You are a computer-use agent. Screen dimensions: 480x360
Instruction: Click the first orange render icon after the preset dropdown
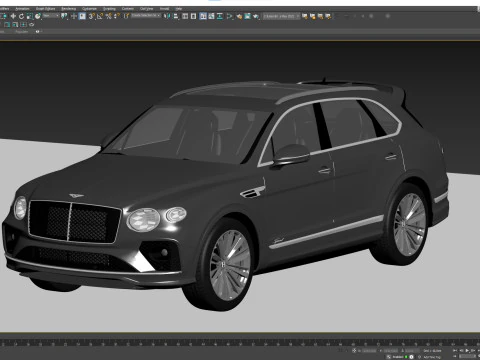pos(305,16)
